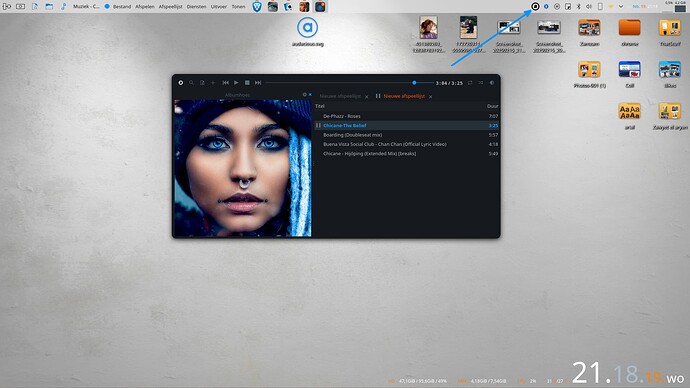Open the Tonen menu

coord(239,7)
